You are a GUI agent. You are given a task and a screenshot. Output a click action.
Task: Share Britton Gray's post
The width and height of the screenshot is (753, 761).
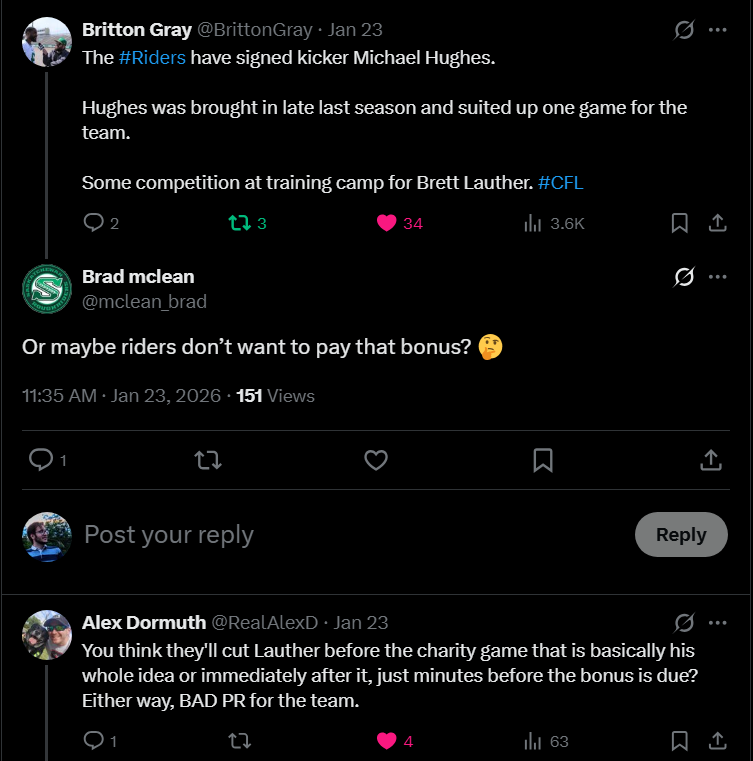(717, 223)
